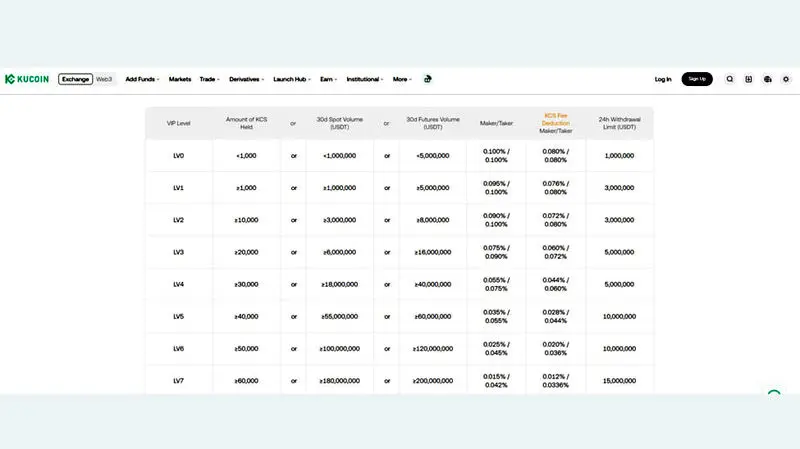Click the green gift icon after More

coord(427,79)
